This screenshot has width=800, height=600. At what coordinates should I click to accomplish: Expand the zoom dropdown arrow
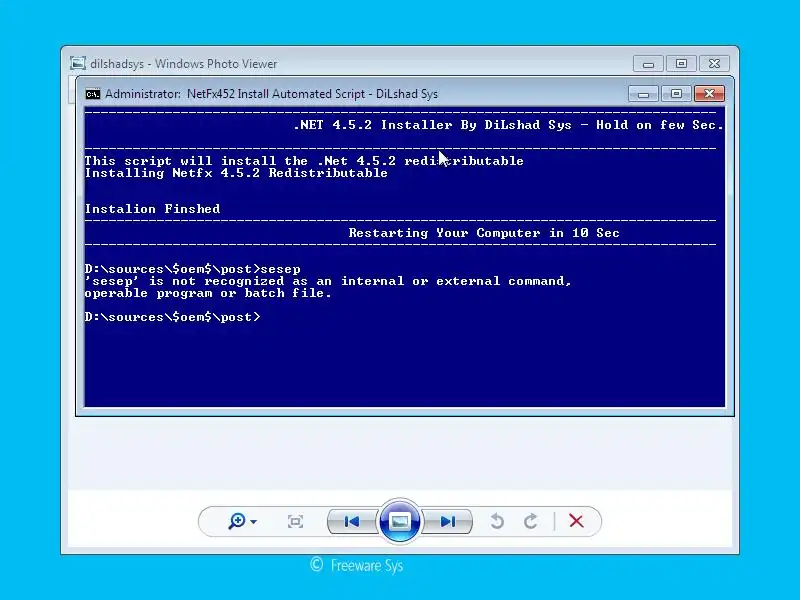(254, 522)
